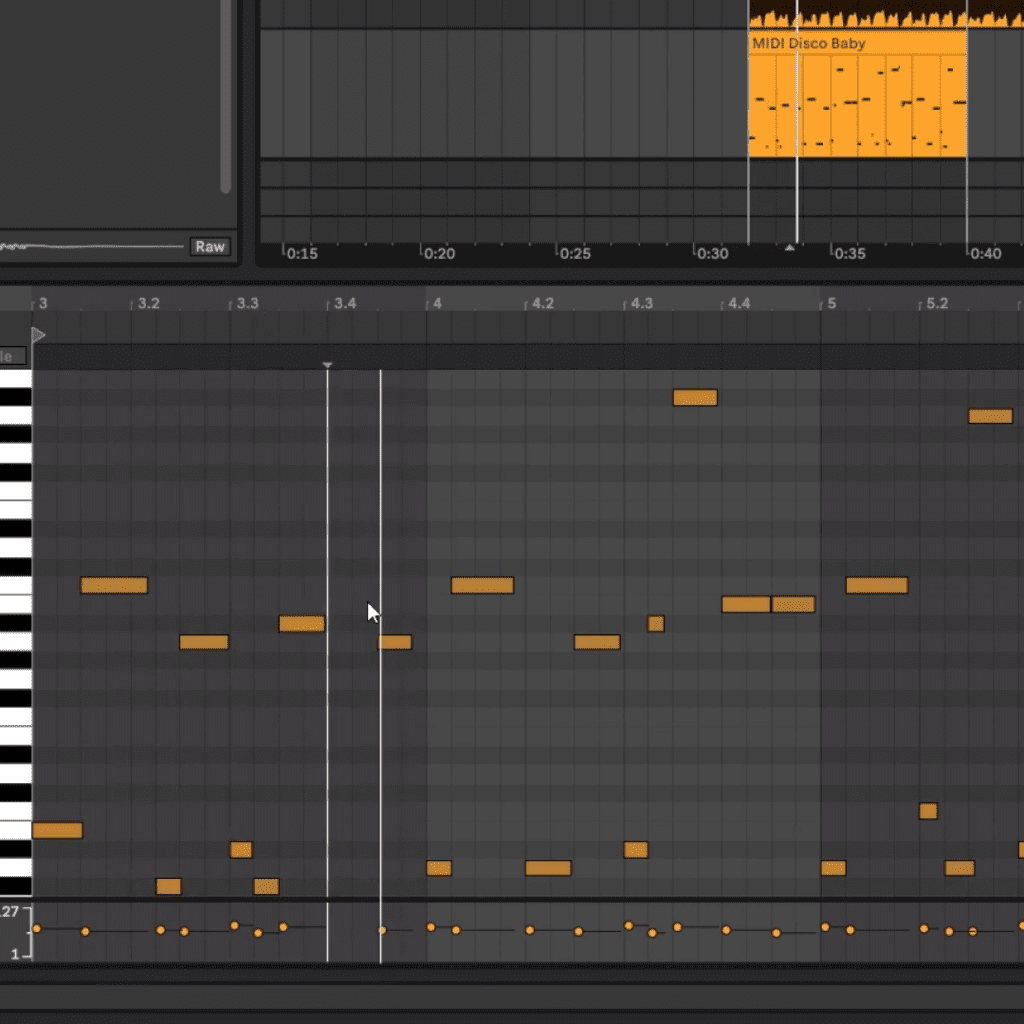Select the highest note before beat 4.4
This screenshot has height=1024, width=1024.
coord(696,398)
